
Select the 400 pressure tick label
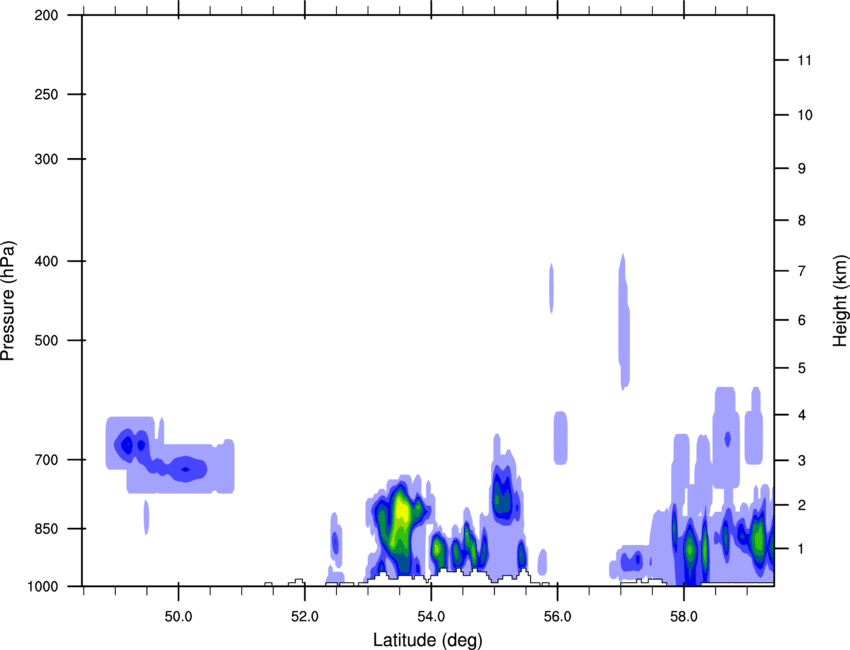point(46,261)
